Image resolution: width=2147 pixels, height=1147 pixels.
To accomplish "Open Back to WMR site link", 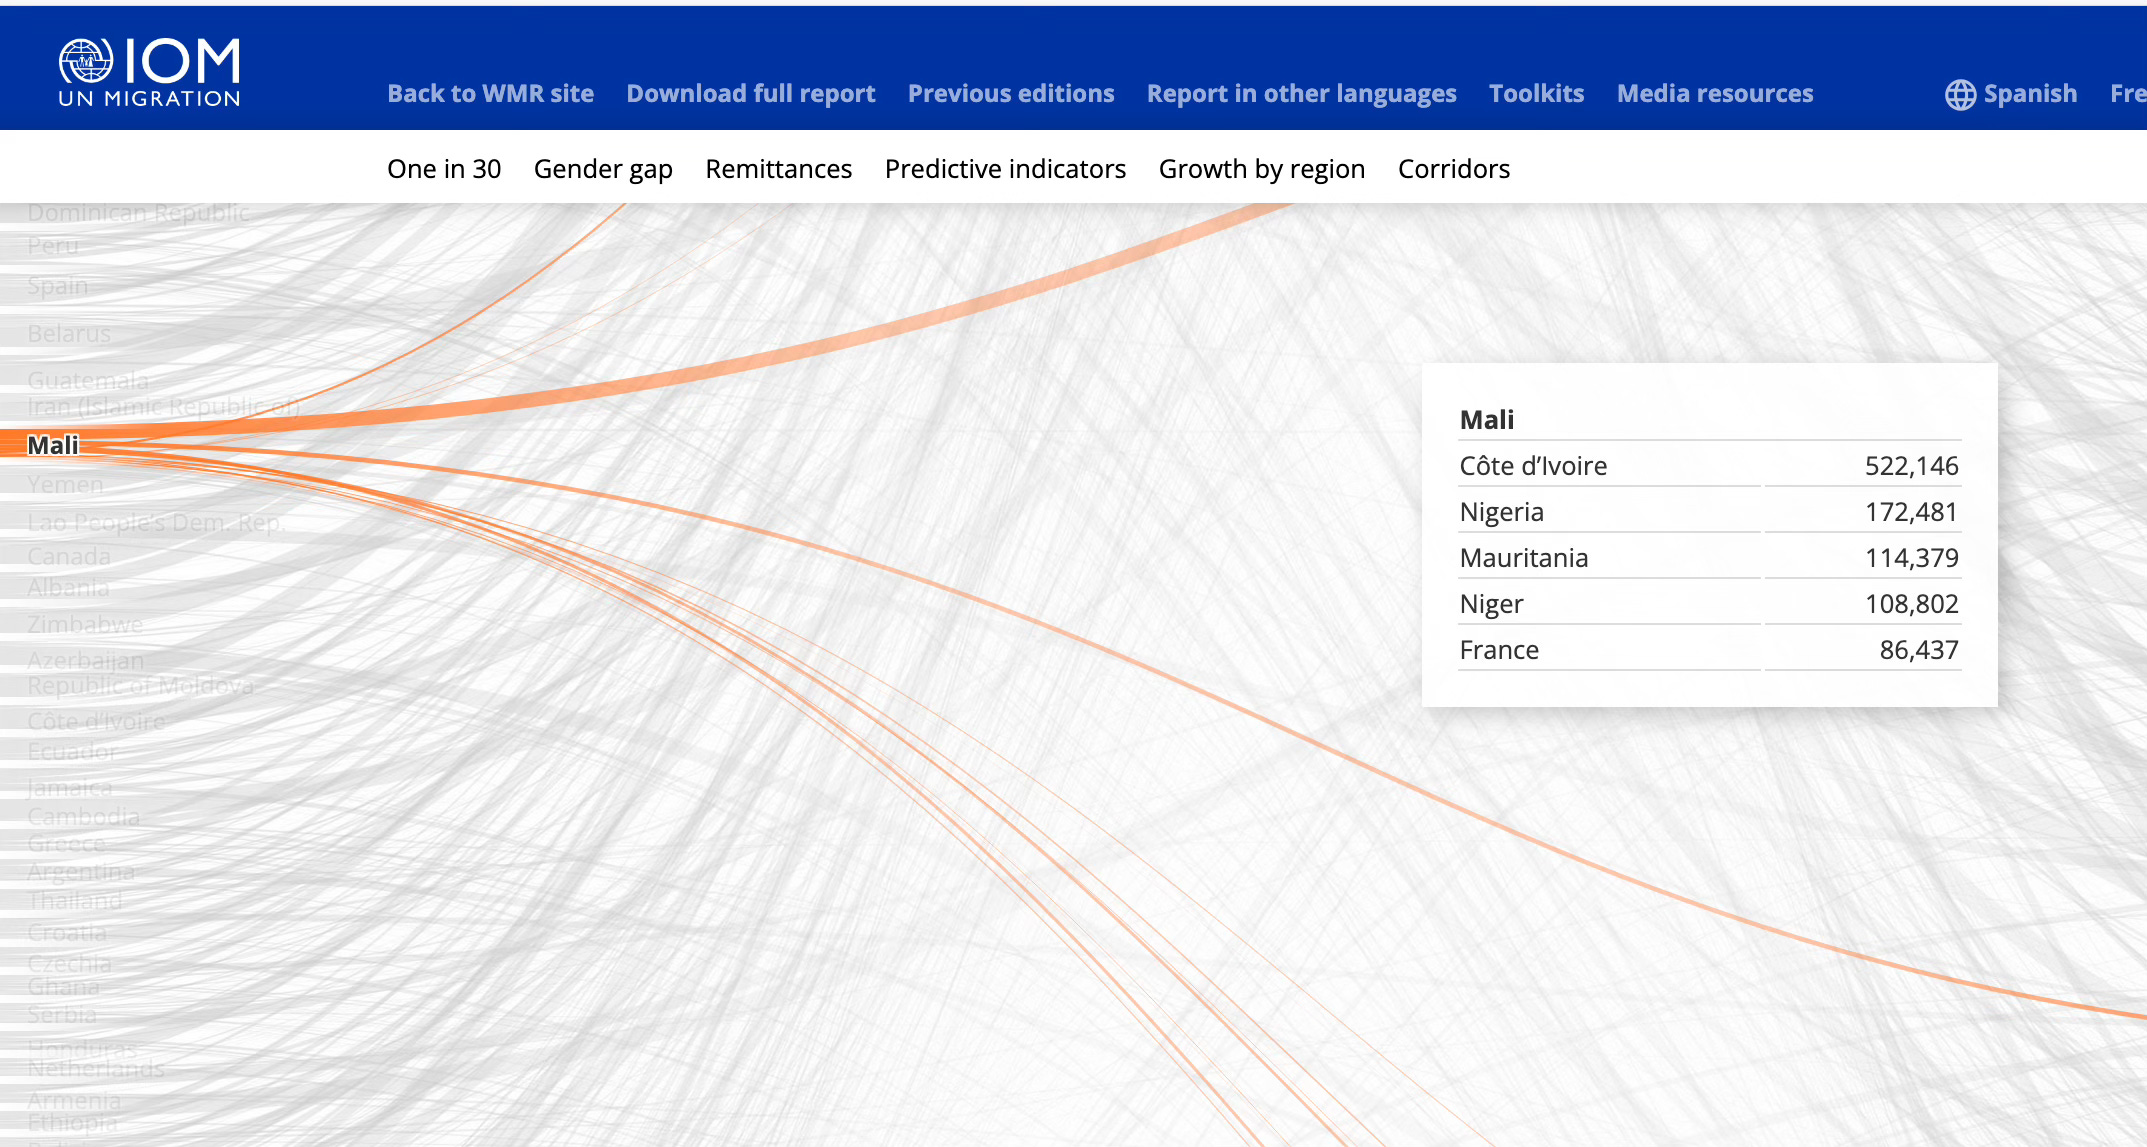I will coord(490,94).
